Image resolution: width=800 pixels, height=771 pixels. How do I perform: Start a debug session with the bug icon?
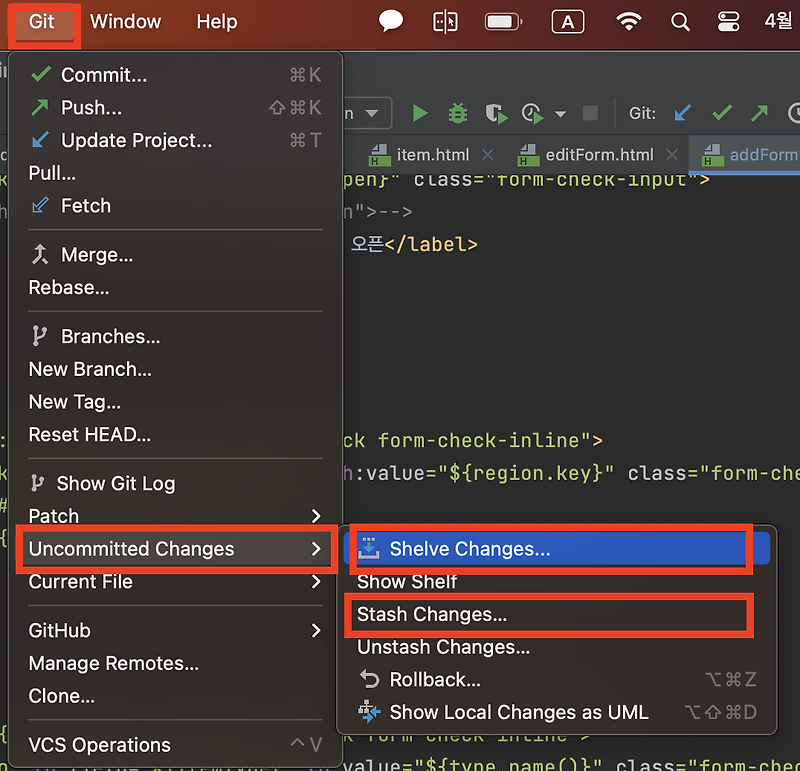[457, 112]
